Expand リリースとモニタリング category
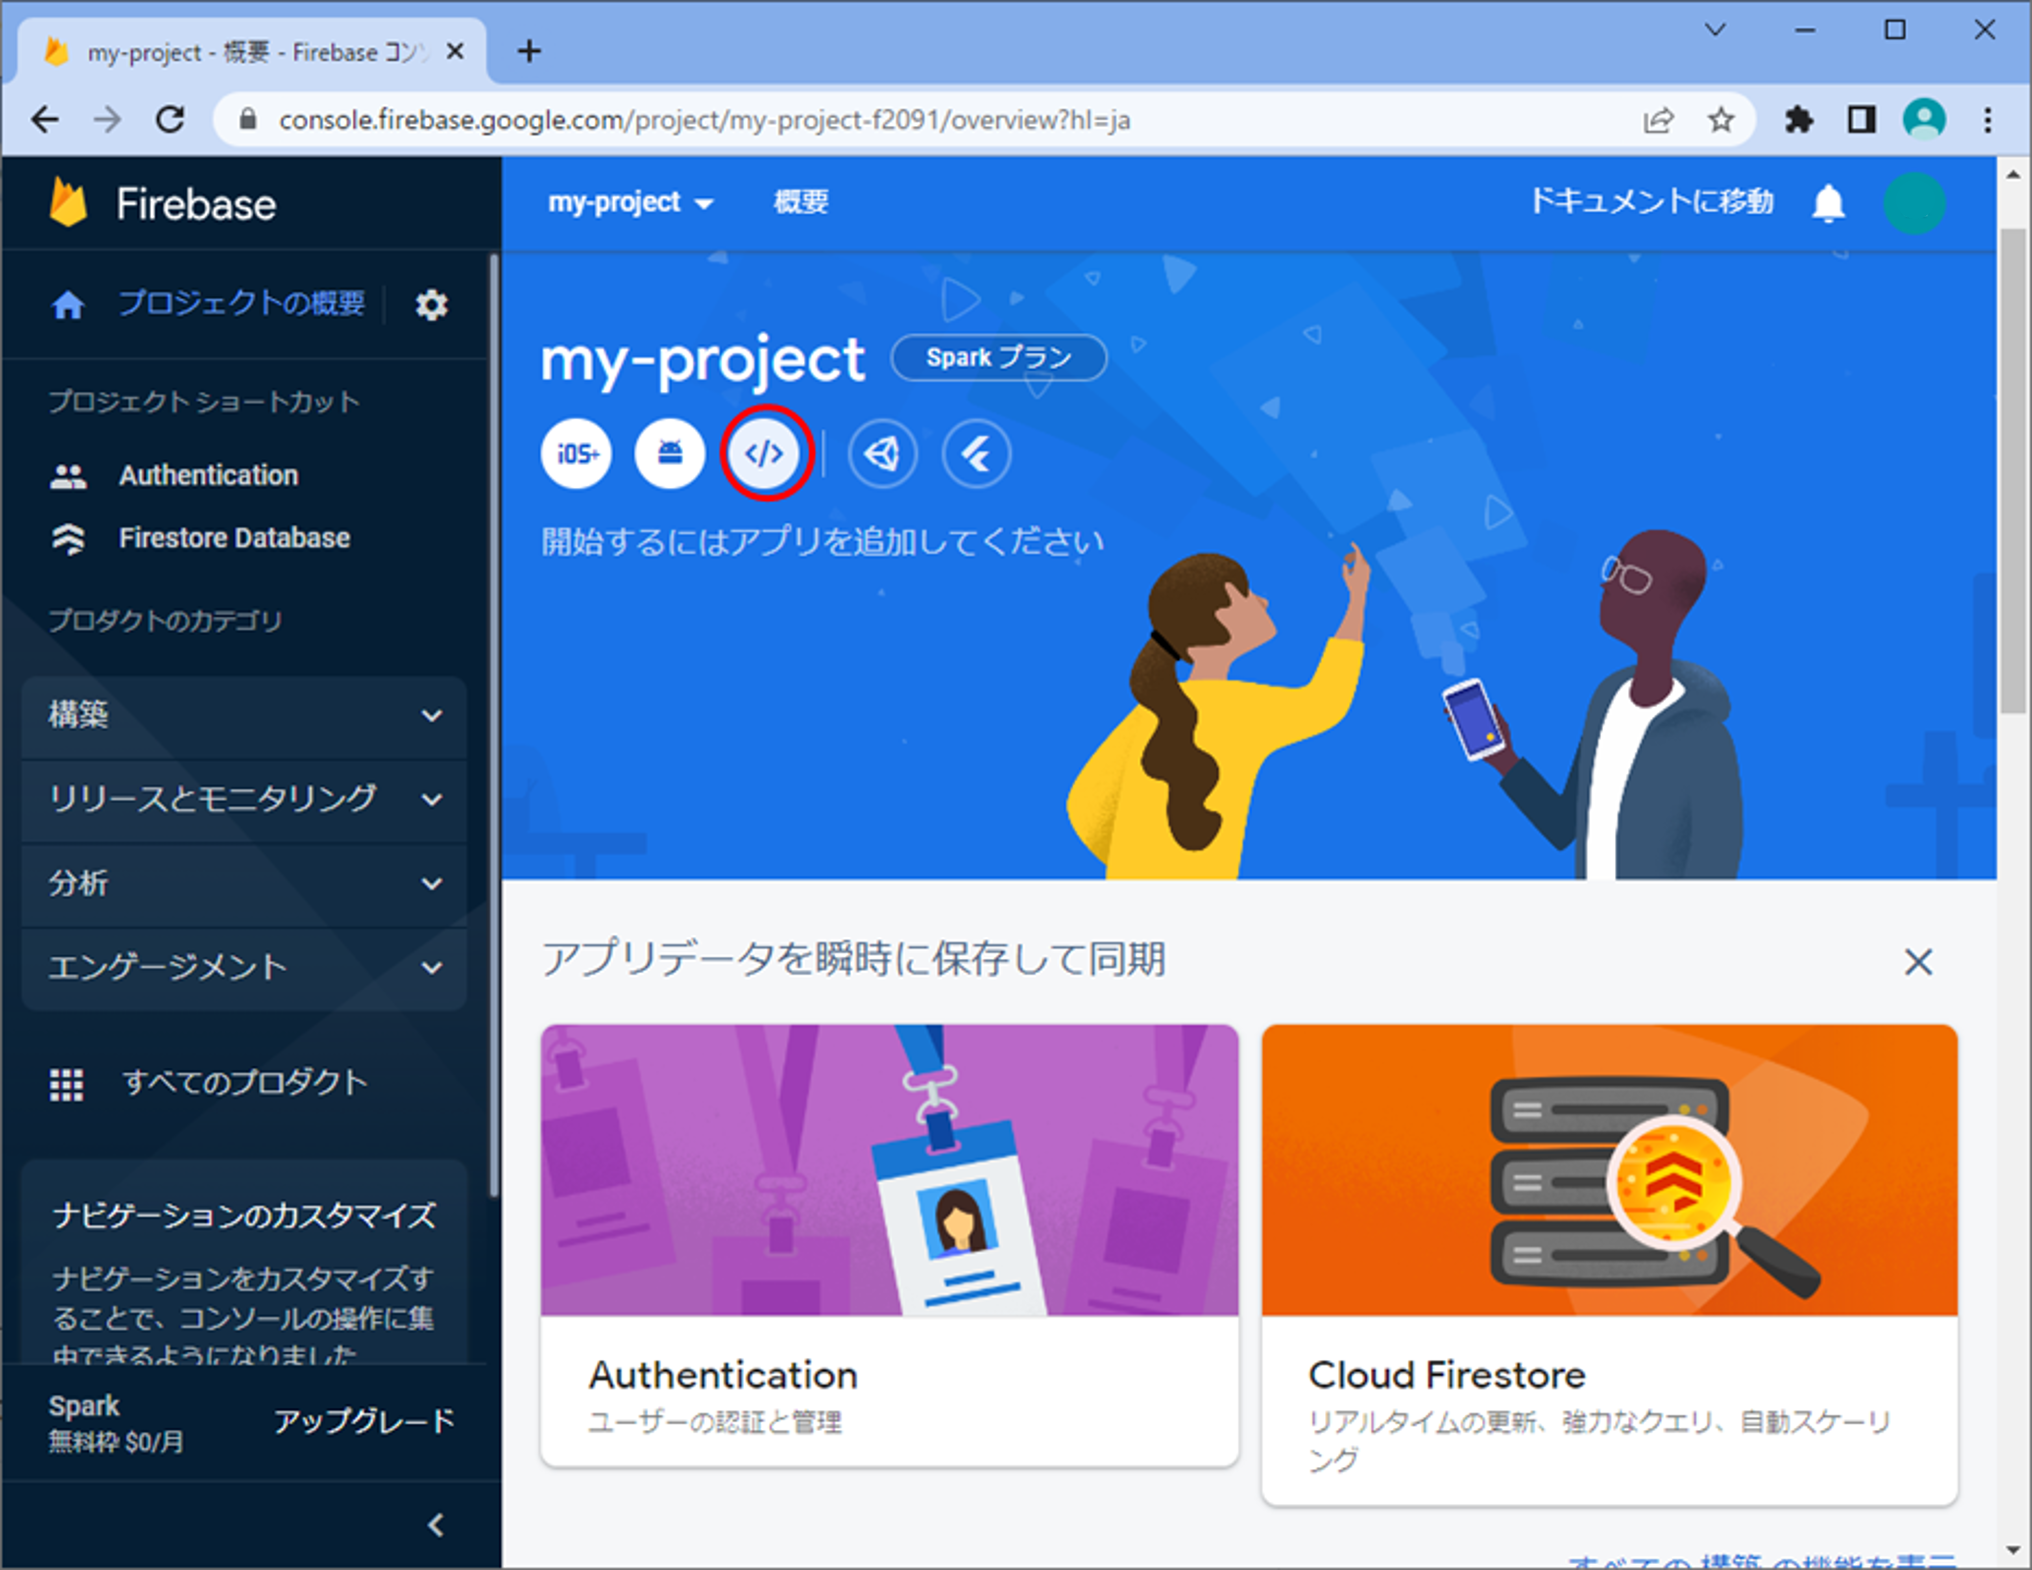 [244, 800]
